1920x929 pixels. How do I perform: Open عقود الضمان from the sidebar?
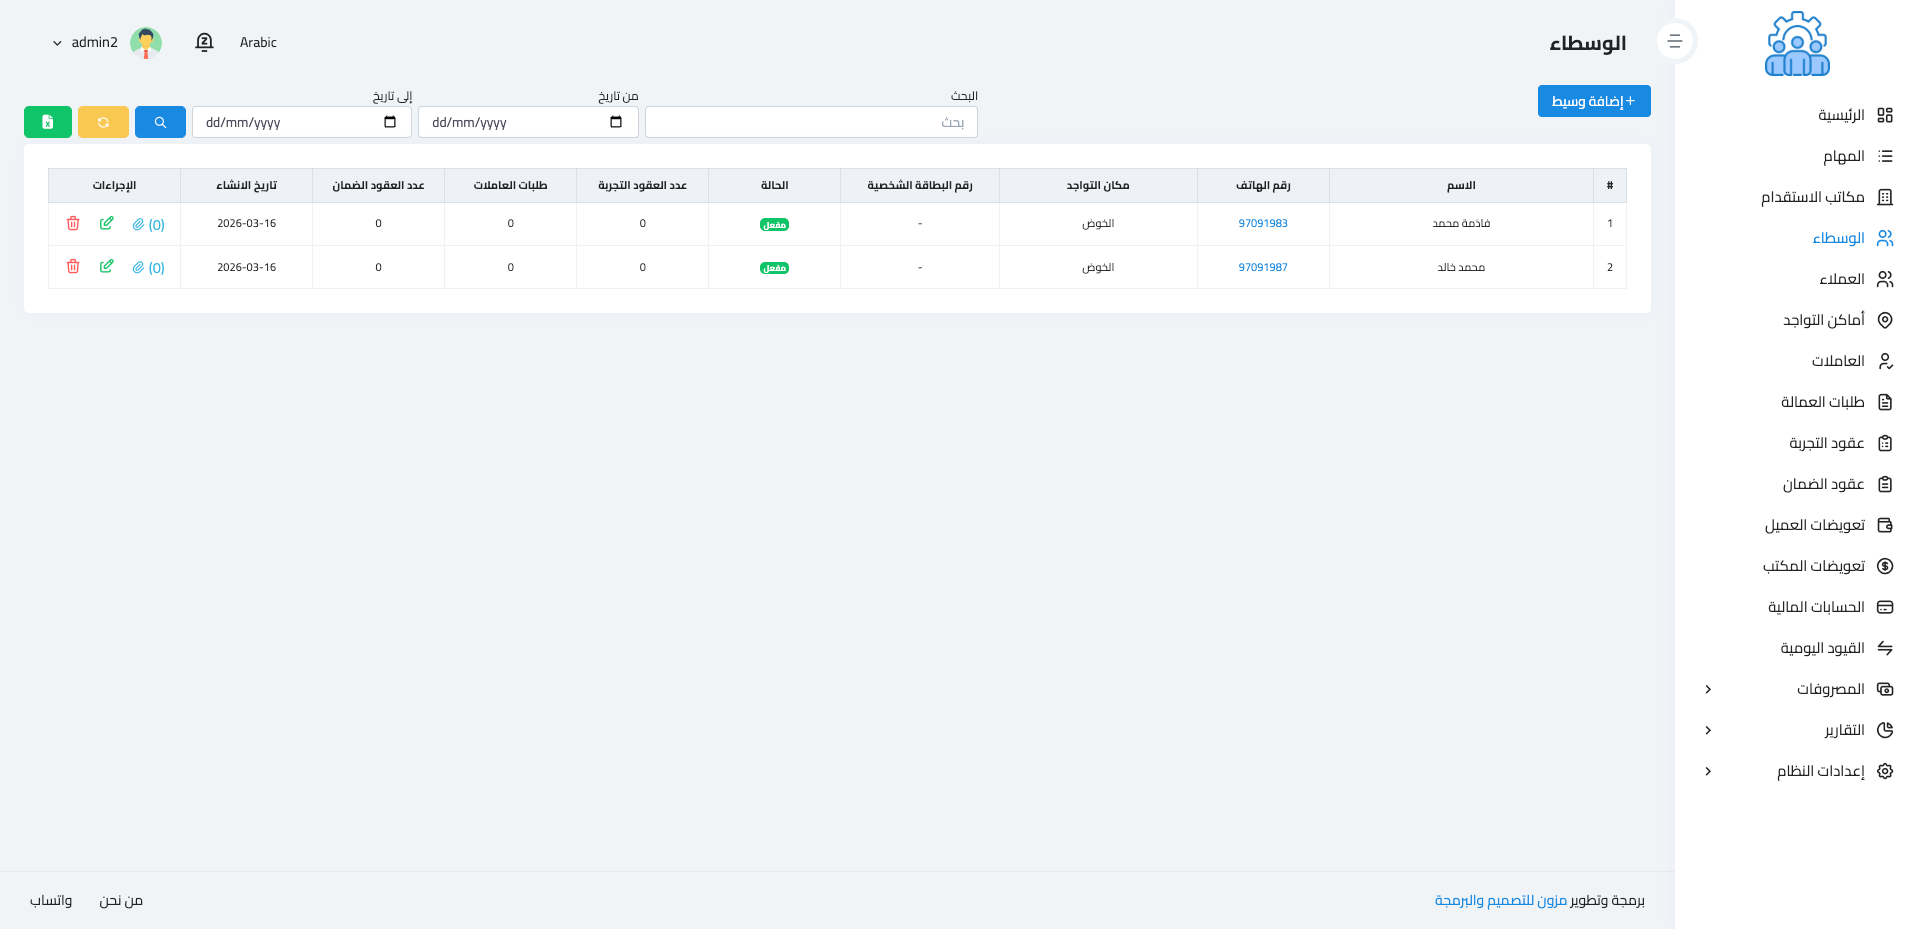point(1823,484)
